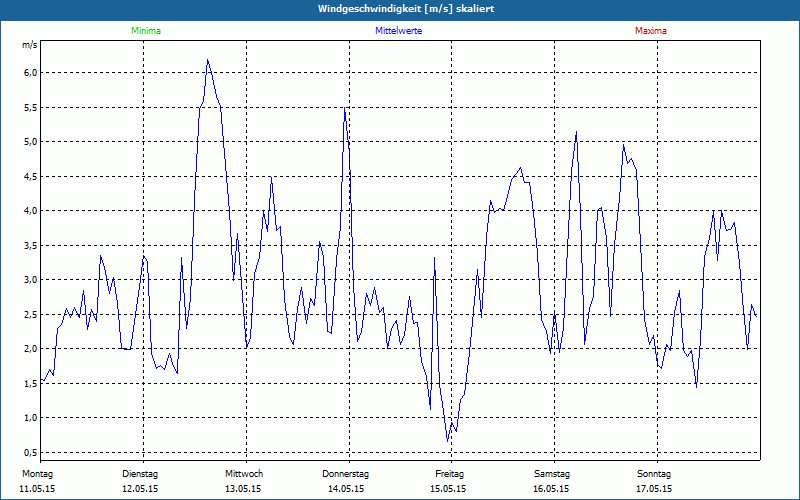Viewport: 800px width, 500px height.
Task: Click the red Maxima legend label
Action: click(651, 31)
